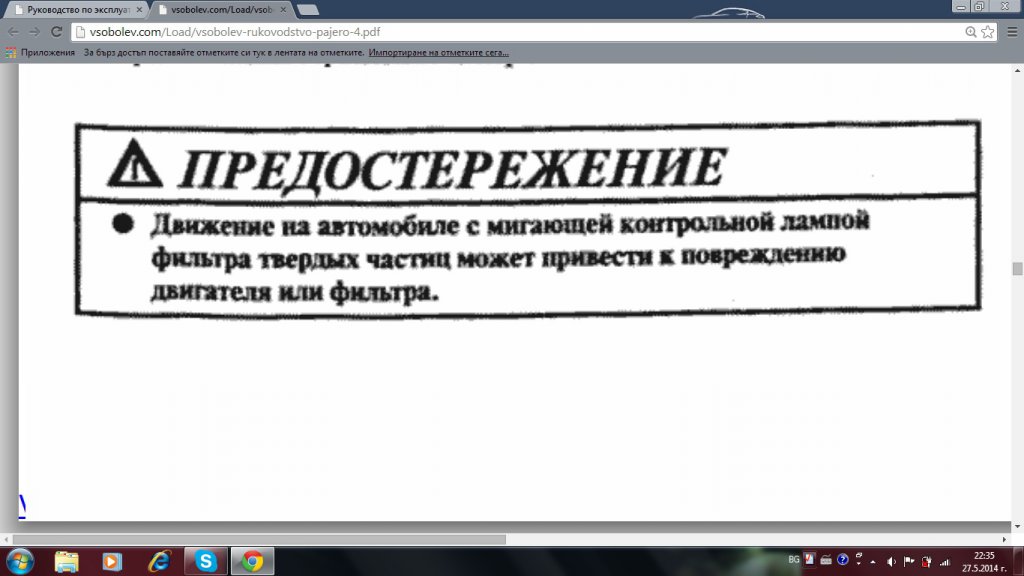Bookmark this page with the star icon

(988, 32)
